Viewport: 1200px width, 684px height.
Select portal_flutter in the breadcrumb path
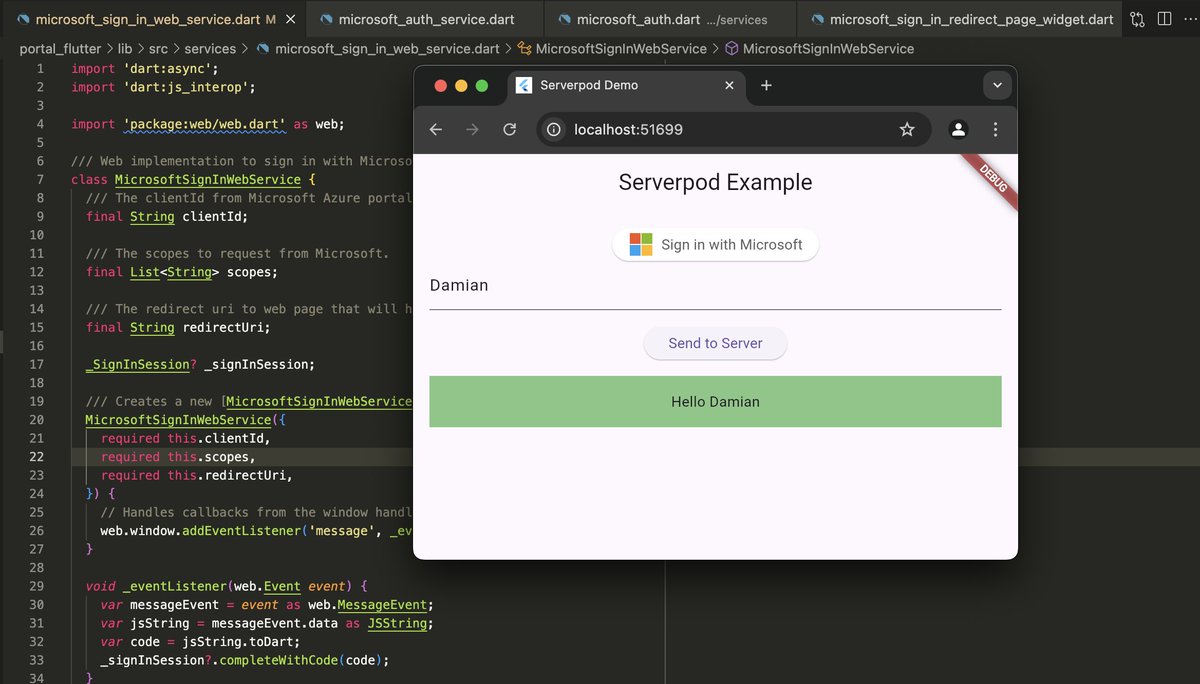coord(59,48)
